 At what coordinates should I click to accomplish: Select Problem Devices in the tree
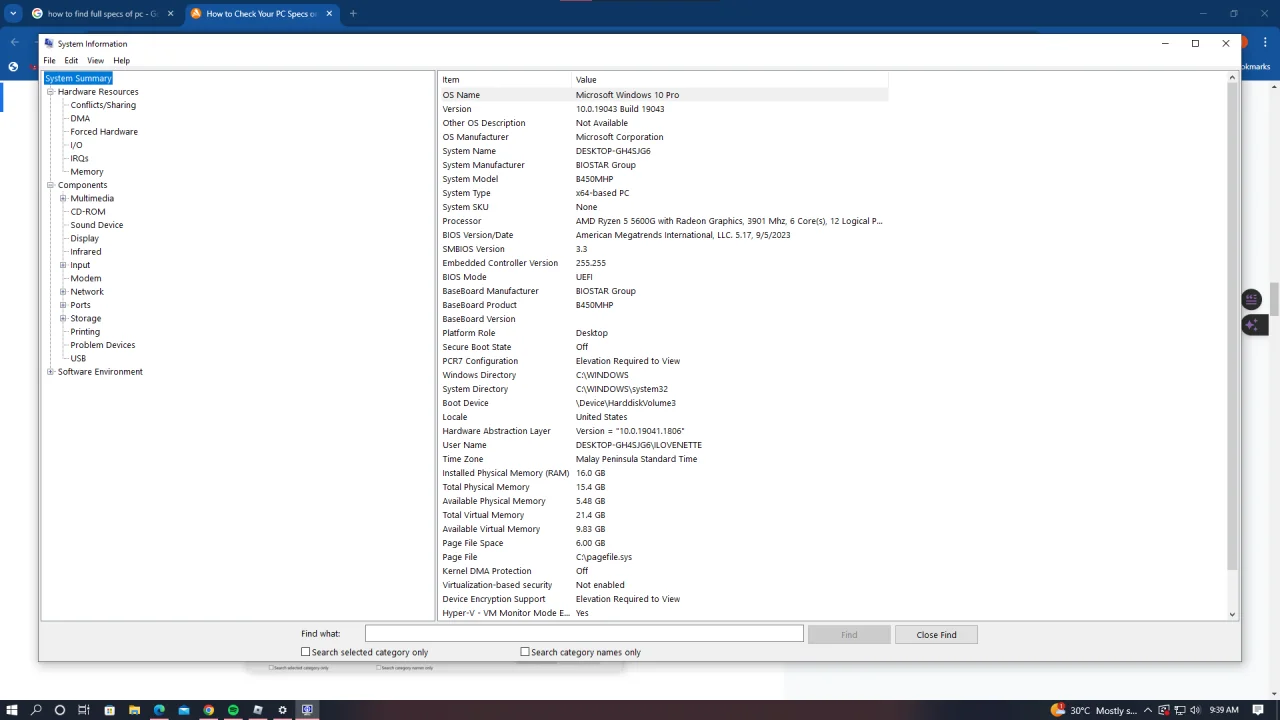(103, 345)
